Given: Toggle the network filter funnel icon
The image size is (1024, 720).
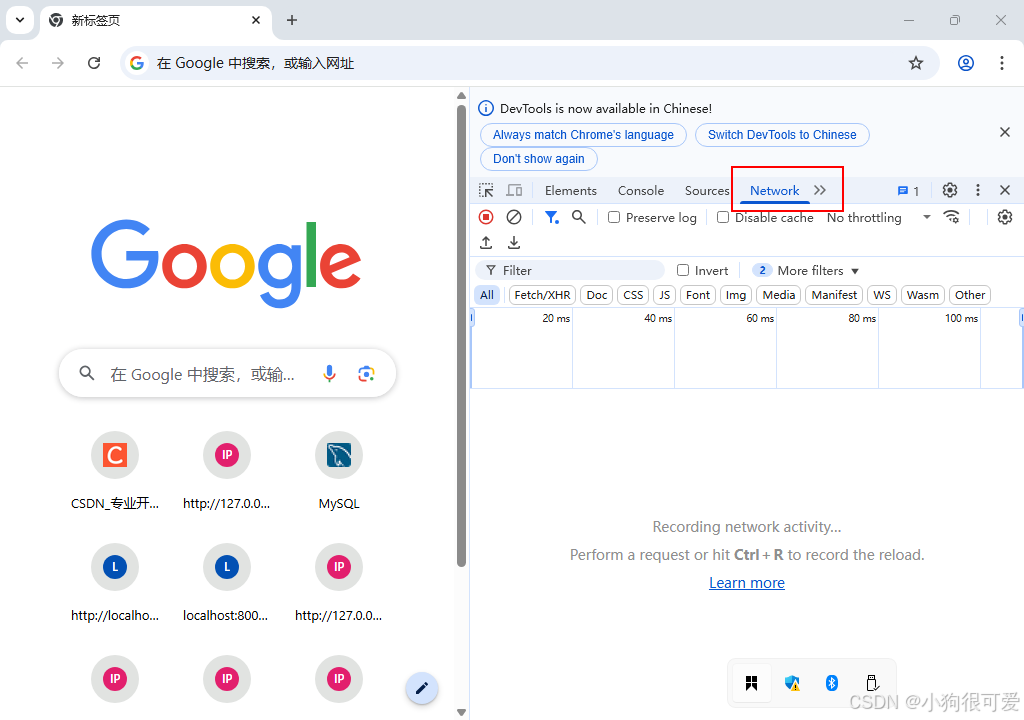Looking at the screenshot, I should pyautogui.click(x=552, y=217).
